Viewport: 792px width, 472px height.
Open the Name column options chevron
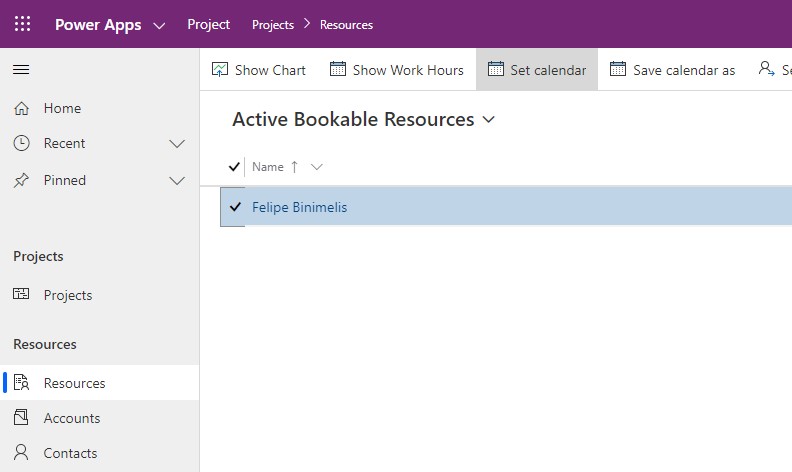[x=317, y=167]
